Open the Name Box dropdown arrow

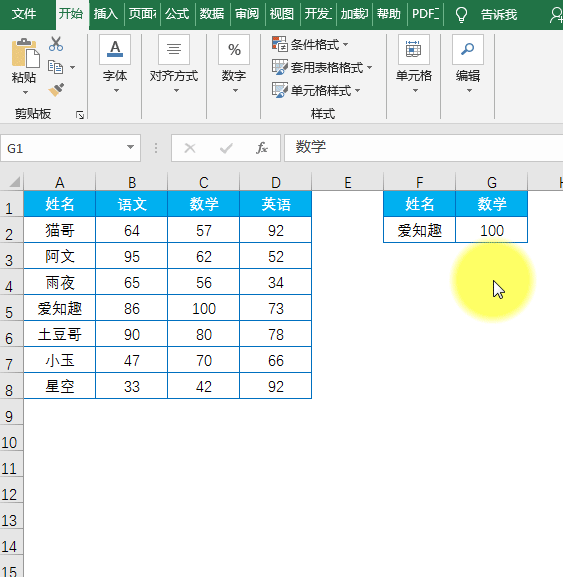point(130,147)
